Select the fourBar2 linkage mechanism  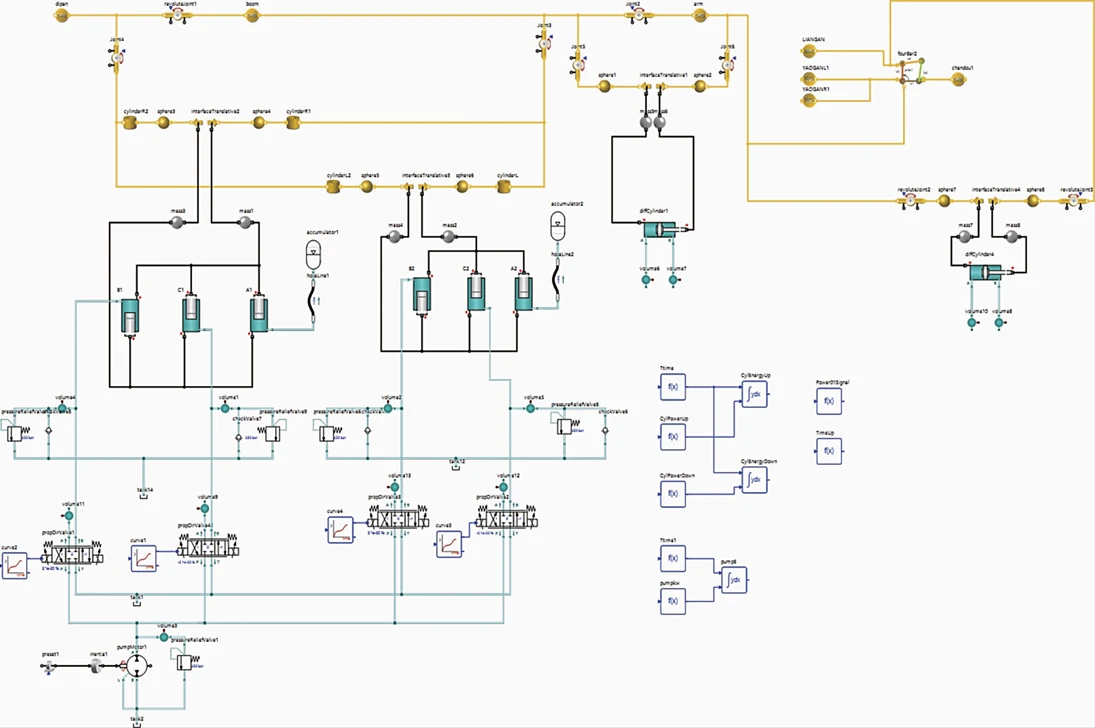pos(911,72)
